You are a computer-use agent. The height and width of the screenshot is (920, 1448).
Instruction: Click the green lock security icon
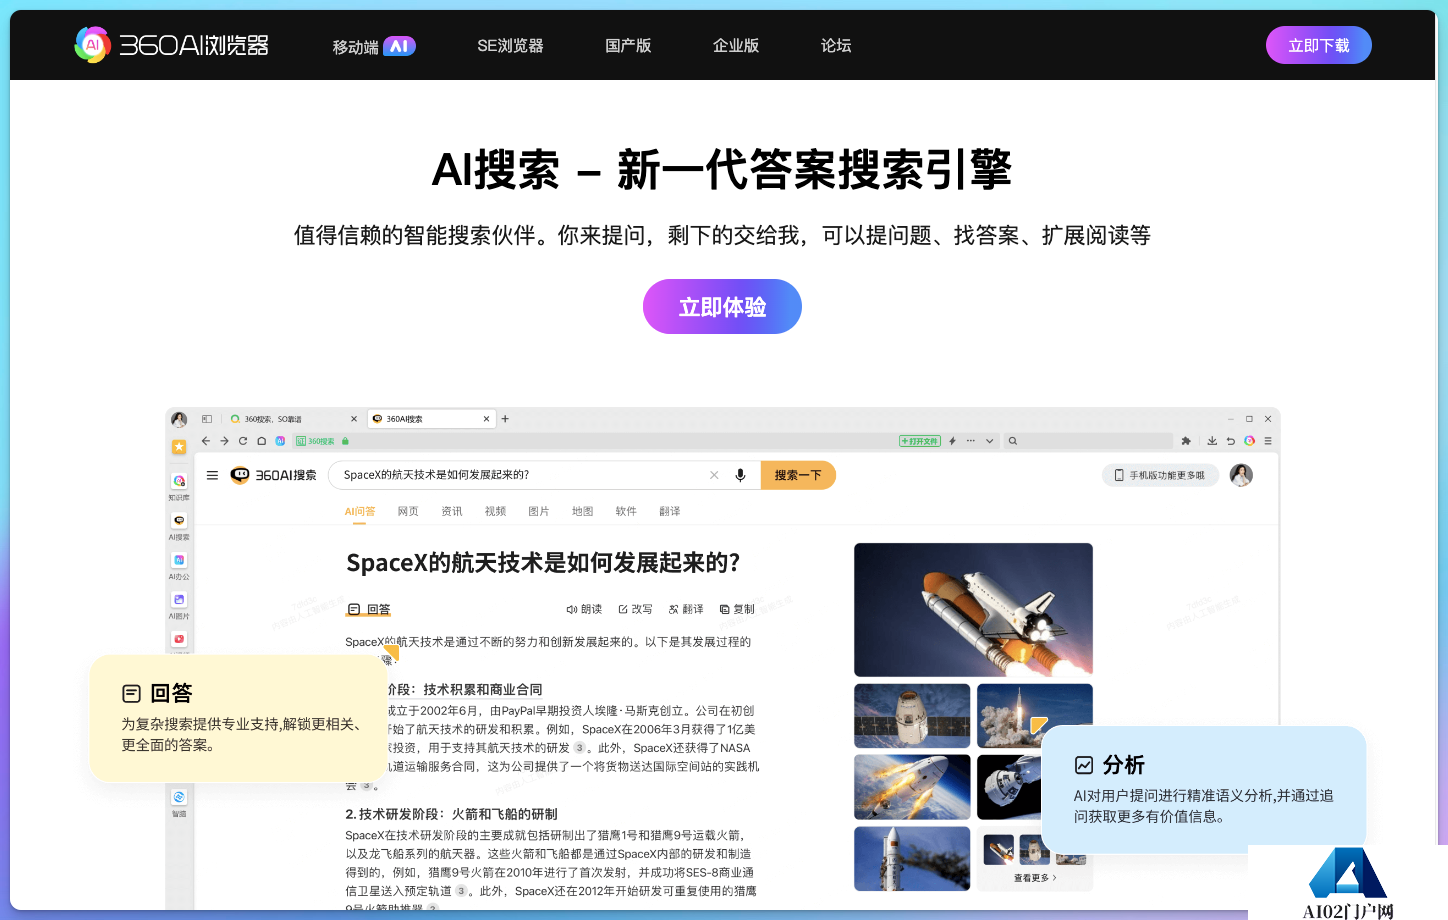coord(345,441)
